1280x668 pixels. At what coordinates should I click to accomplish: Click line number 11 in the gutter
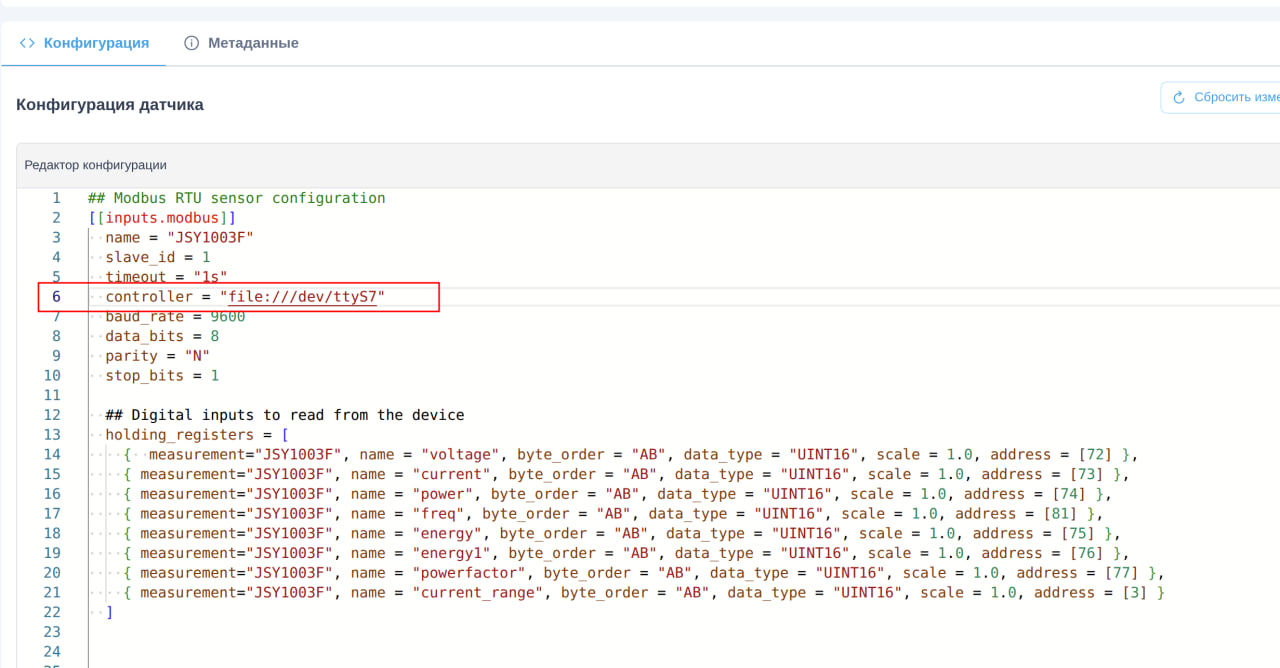click(x=52, y=396)
